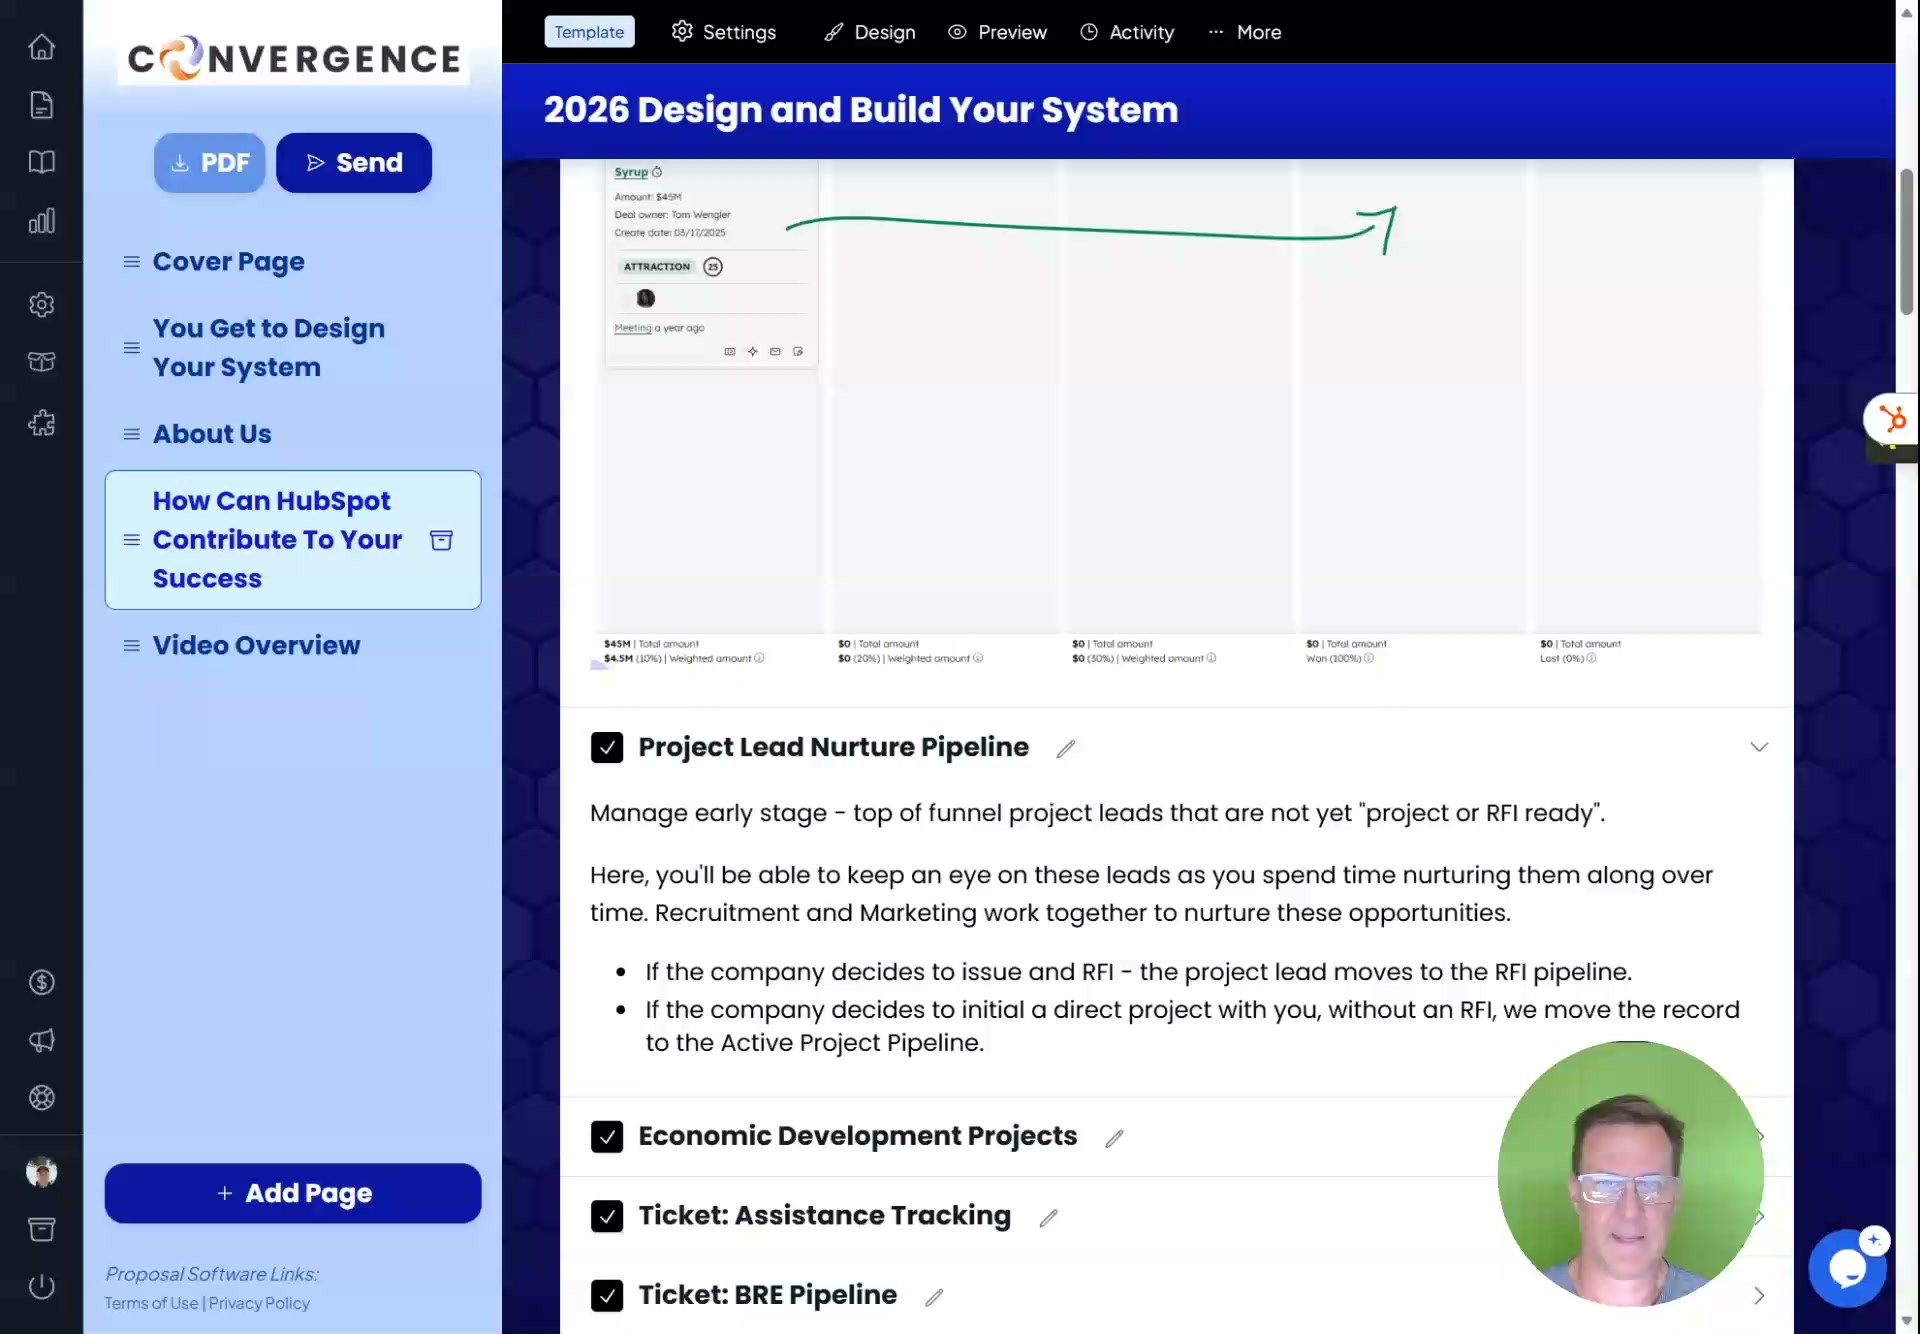Click the power logout icon
Viewport: 1920px width, 1334px height.
41,1287
